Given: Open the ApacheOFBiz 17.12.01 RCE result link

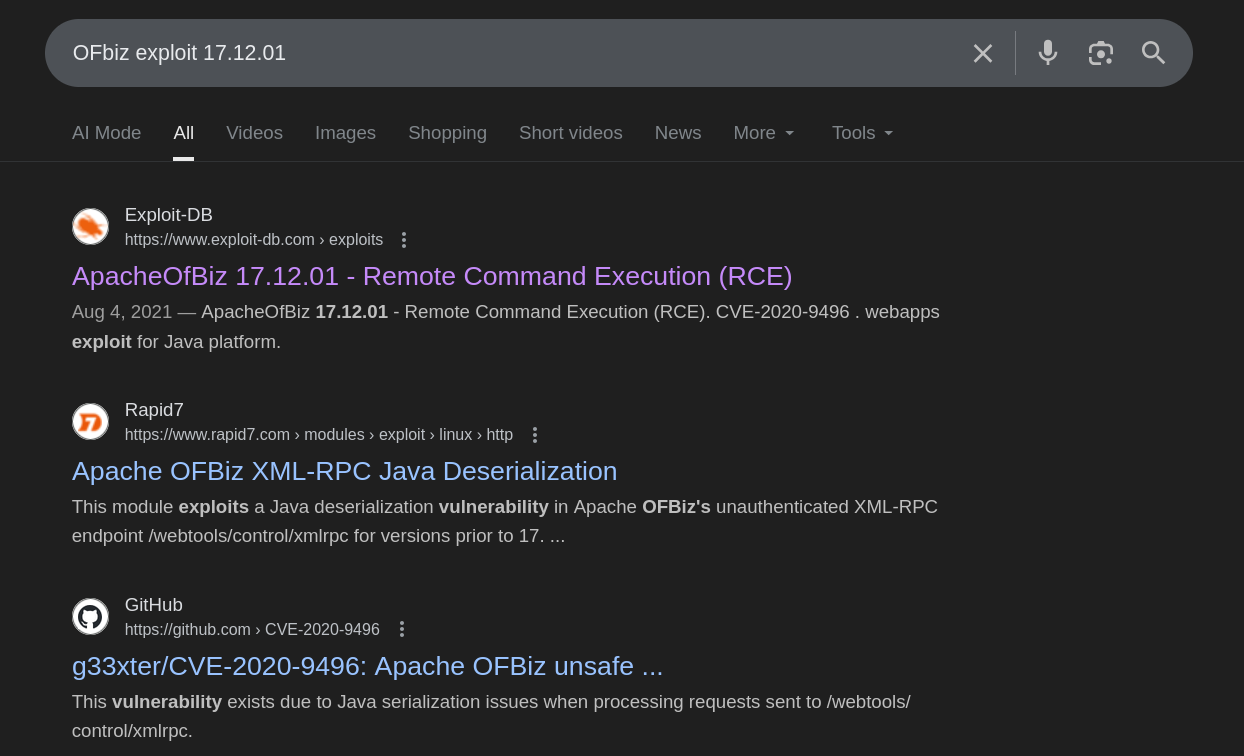Looking at the screenshot, I should pyautogui.click(x=431, y=276).
